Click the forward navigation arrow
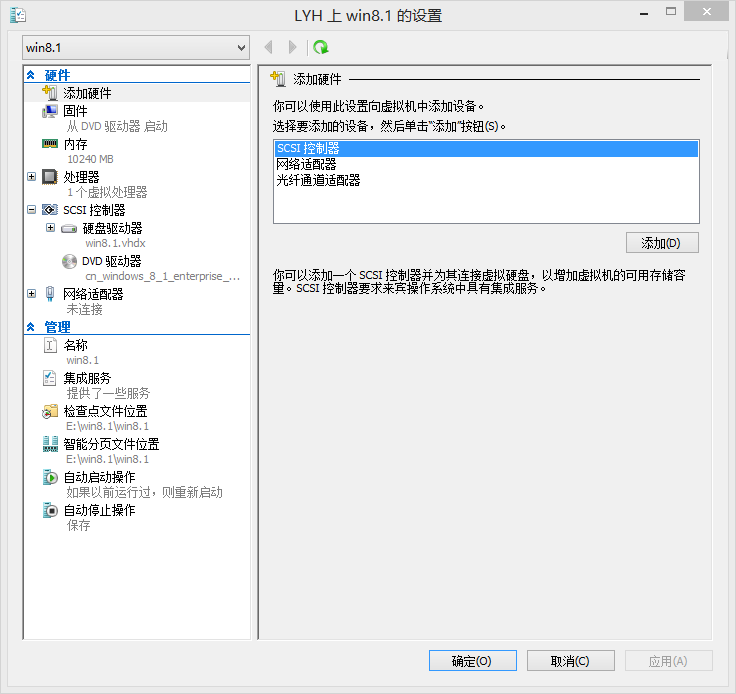 tap(292, 47)
